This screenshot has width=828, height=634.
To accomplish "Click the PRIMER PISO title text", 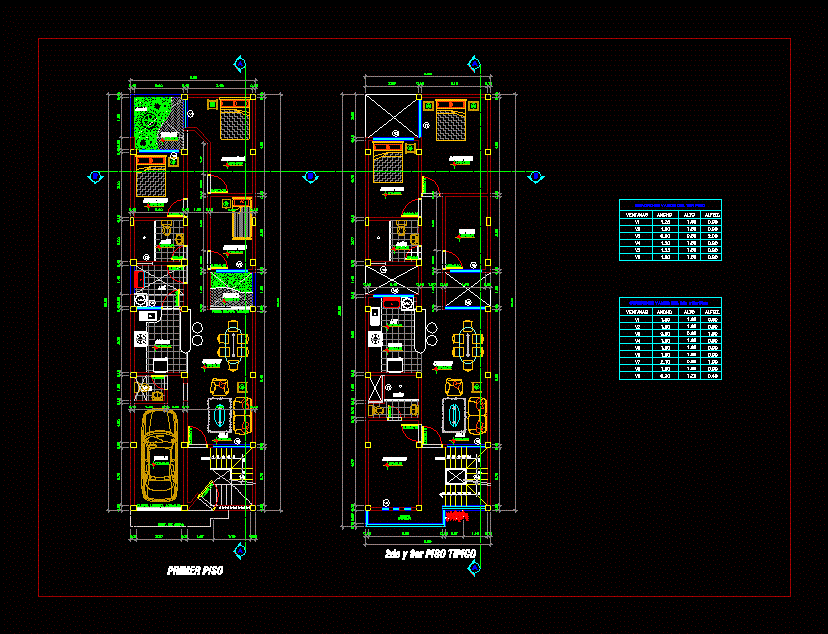I will tap(195, 571).
